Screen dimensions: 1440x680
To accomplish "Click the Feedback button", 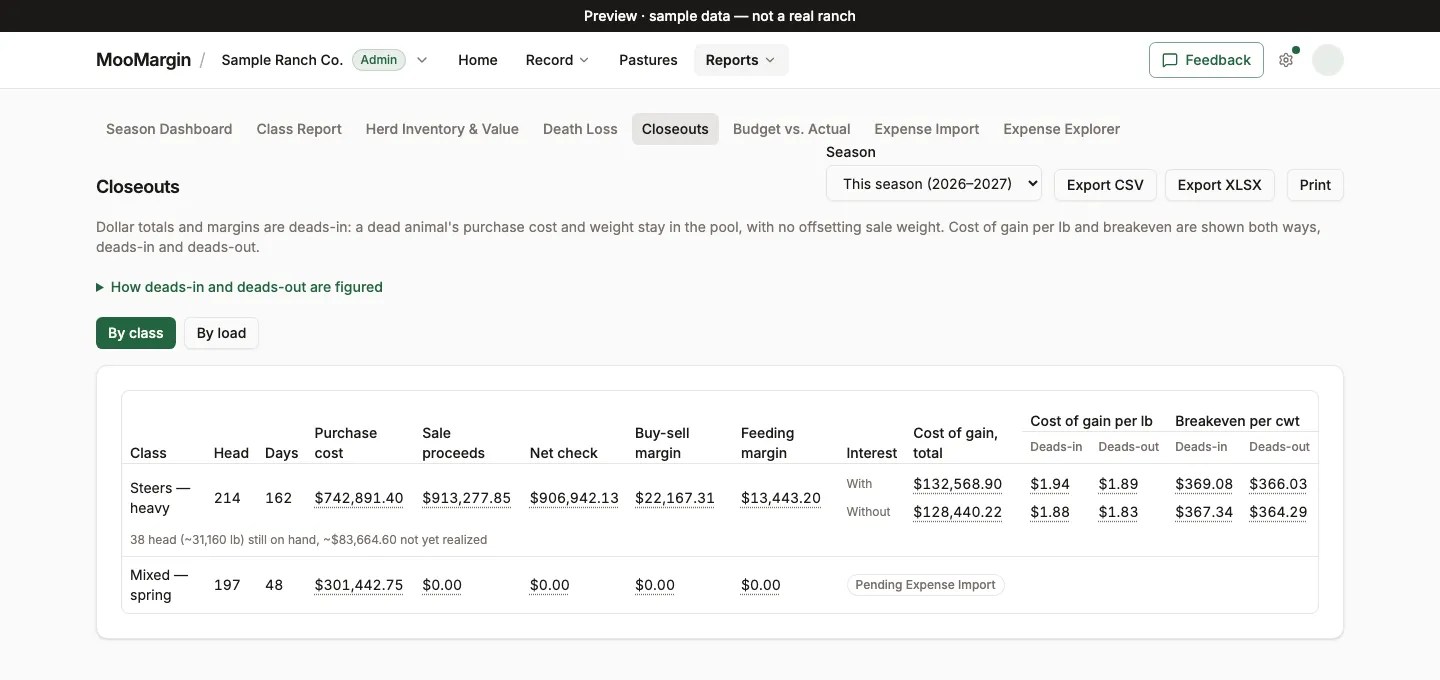I will click(x=1206, y=60).
